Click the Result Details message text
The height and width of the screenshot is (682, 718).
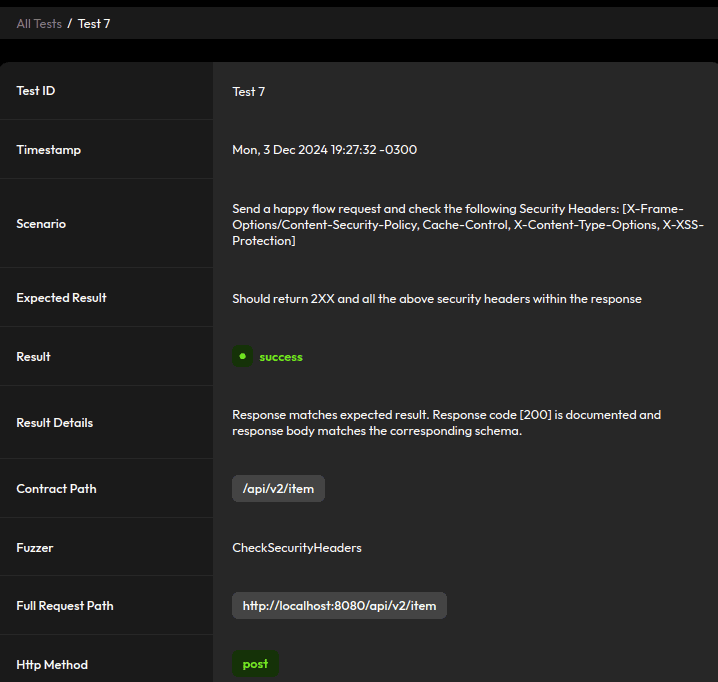coord(446,423)
